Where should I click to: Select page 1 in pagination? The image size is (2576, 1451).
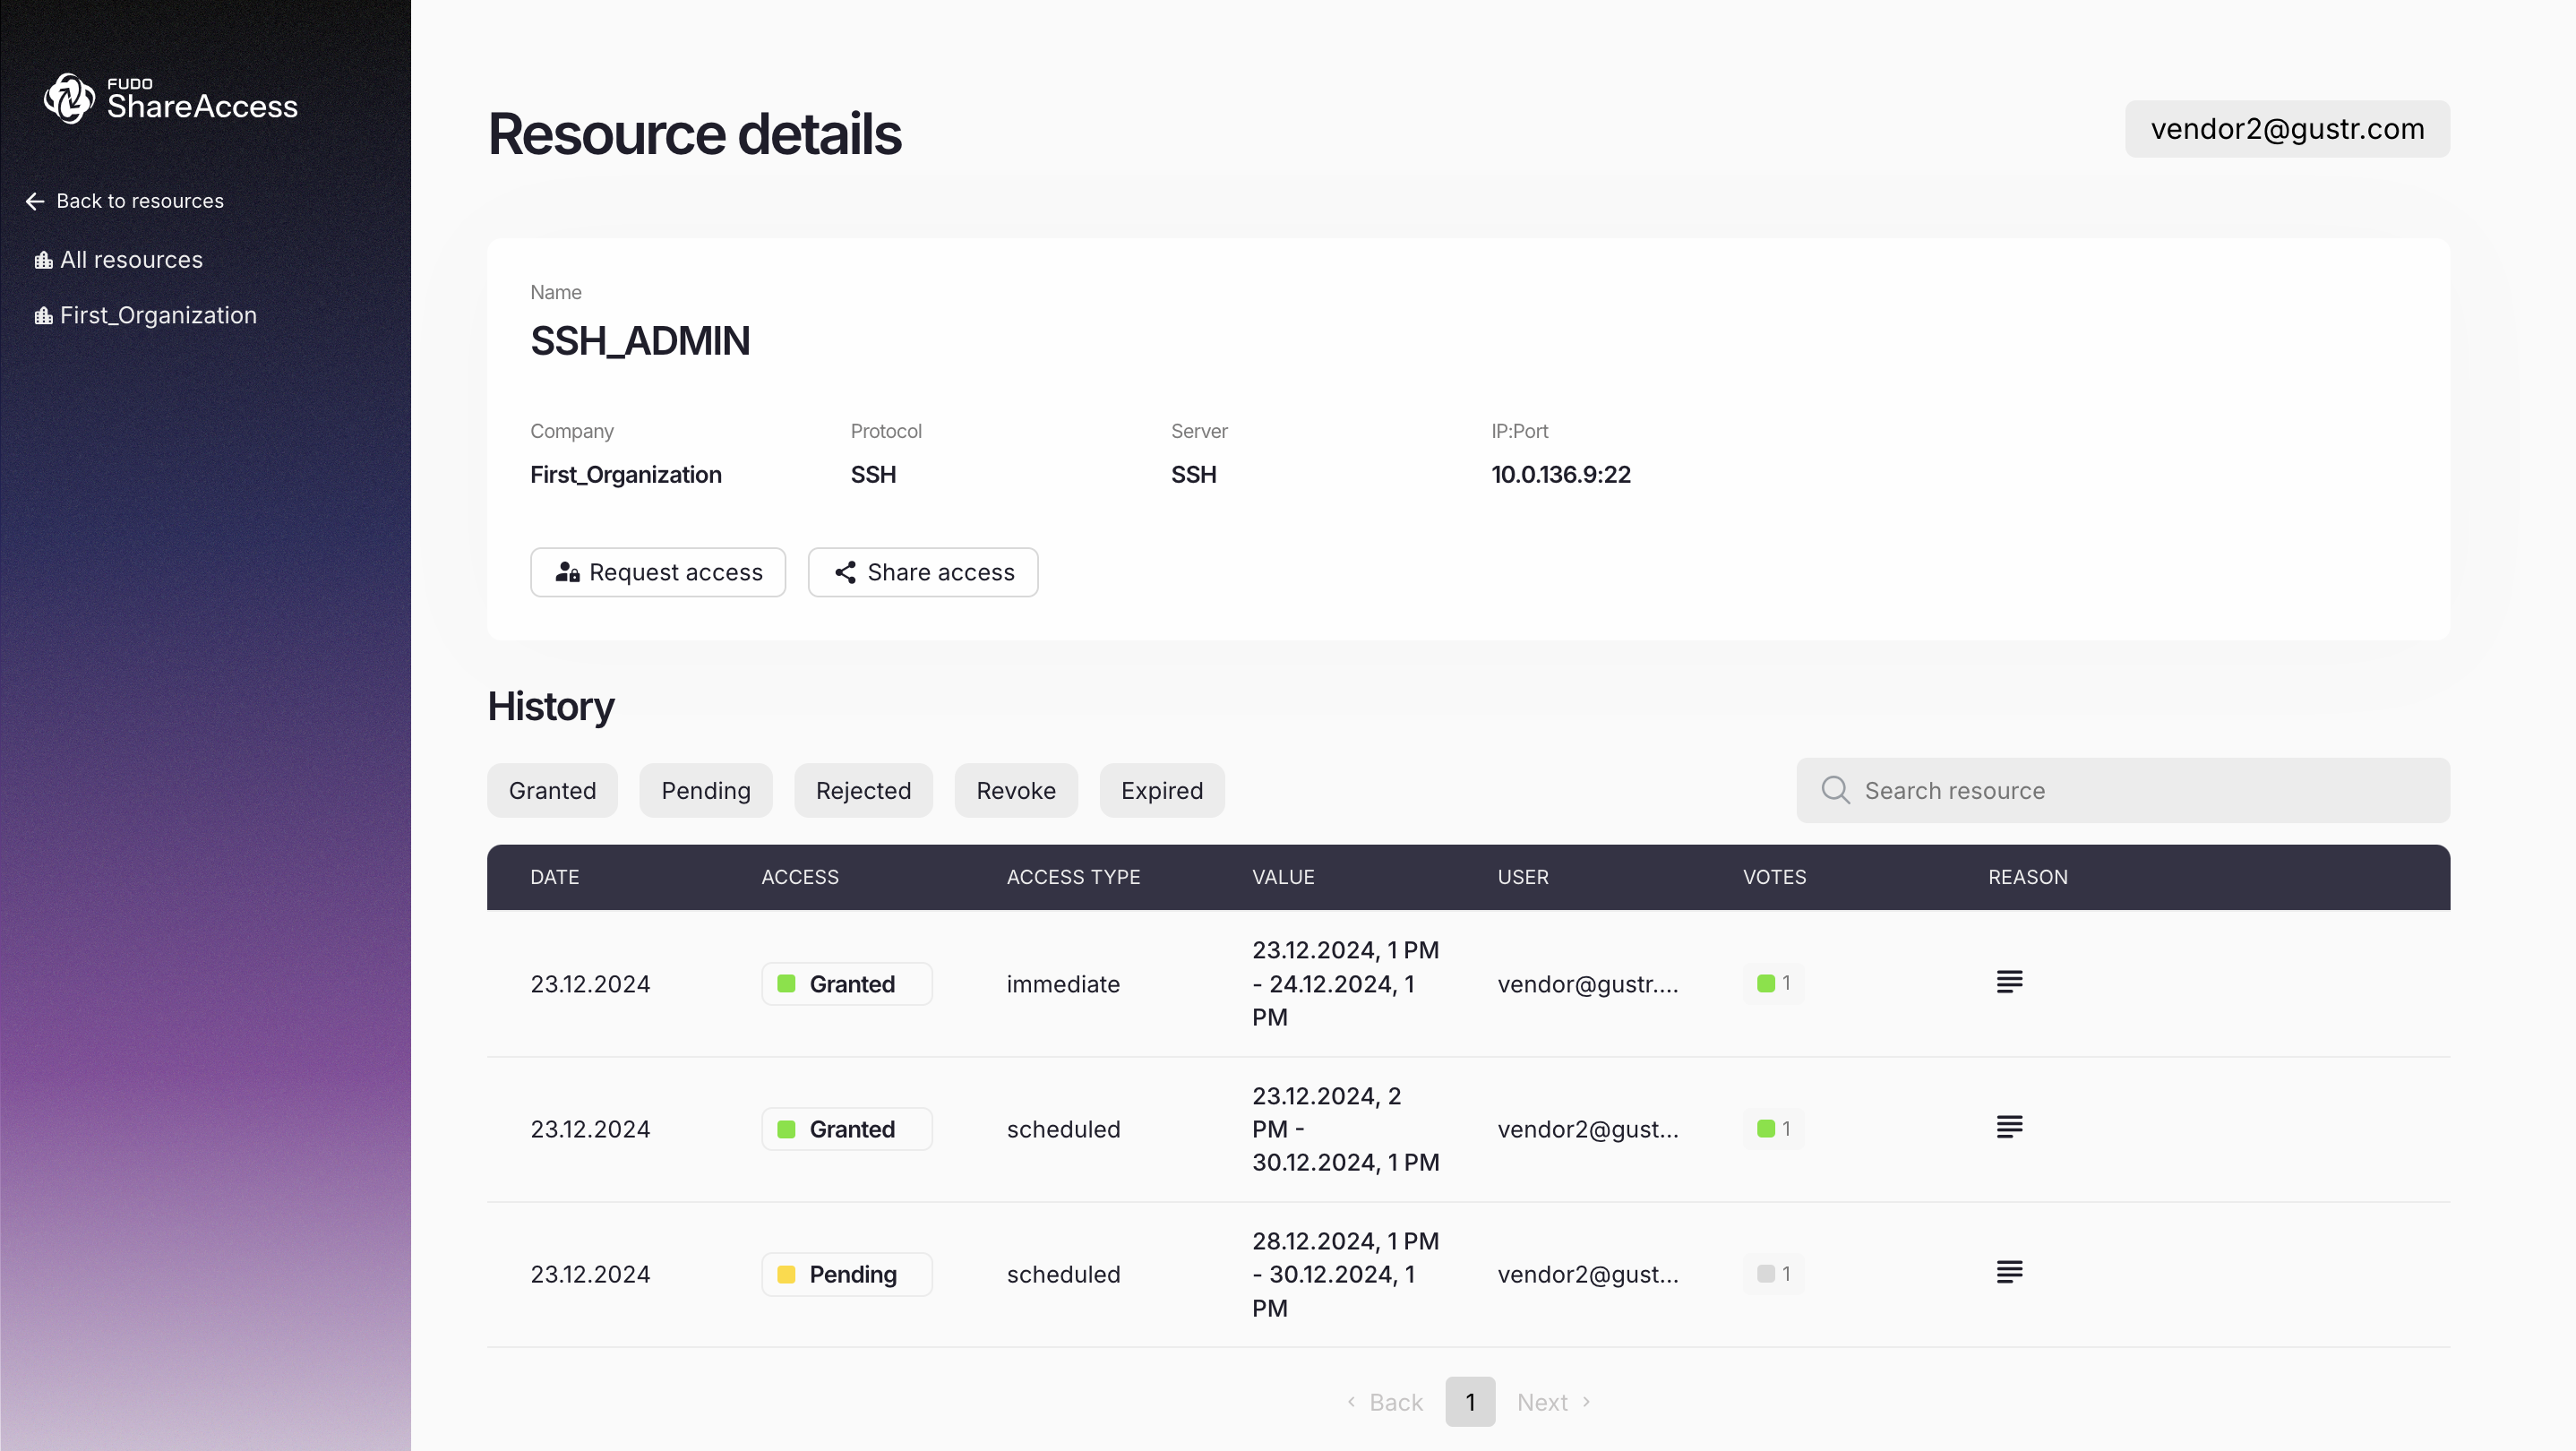1470,1402
